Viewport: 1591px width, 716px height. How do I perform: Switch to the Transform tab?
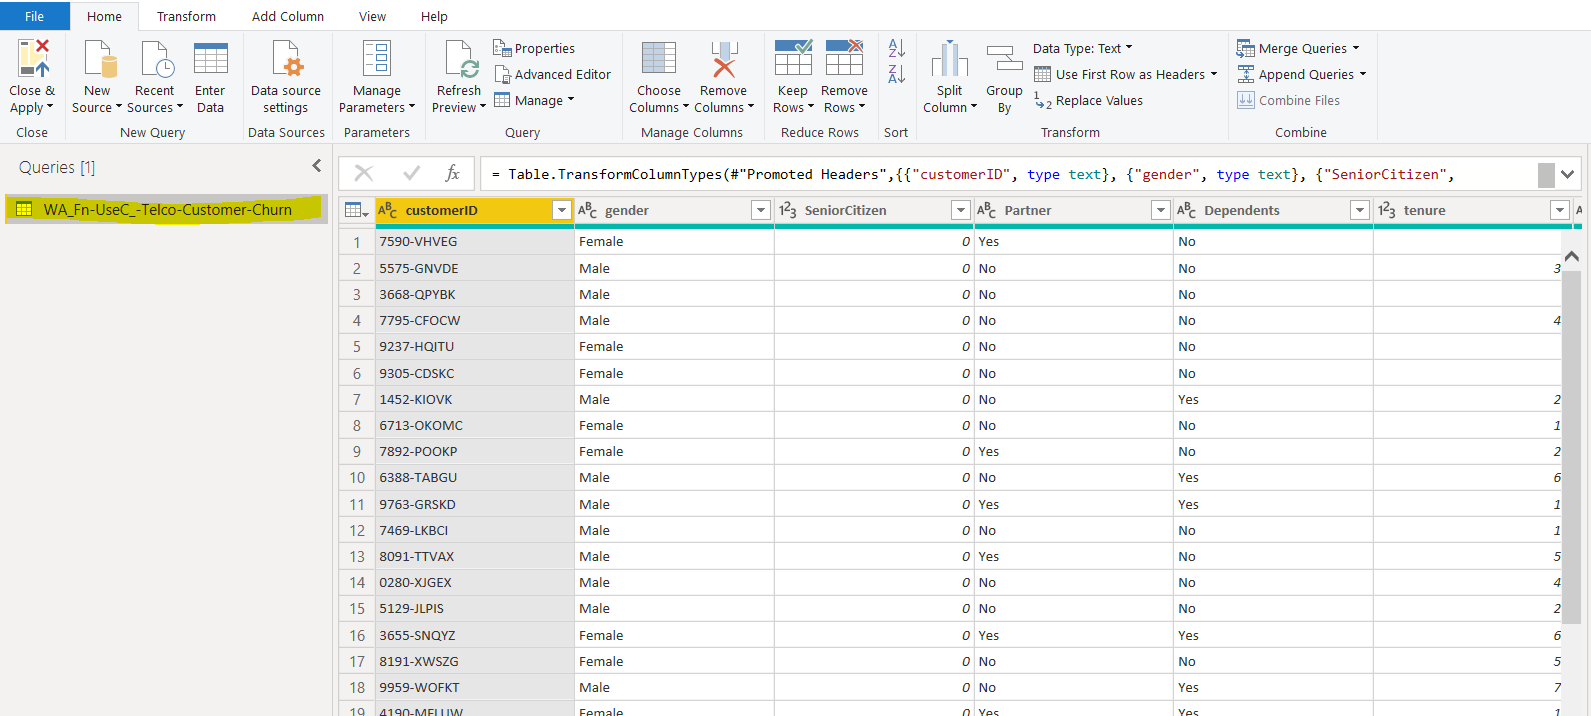click(186, 16)
